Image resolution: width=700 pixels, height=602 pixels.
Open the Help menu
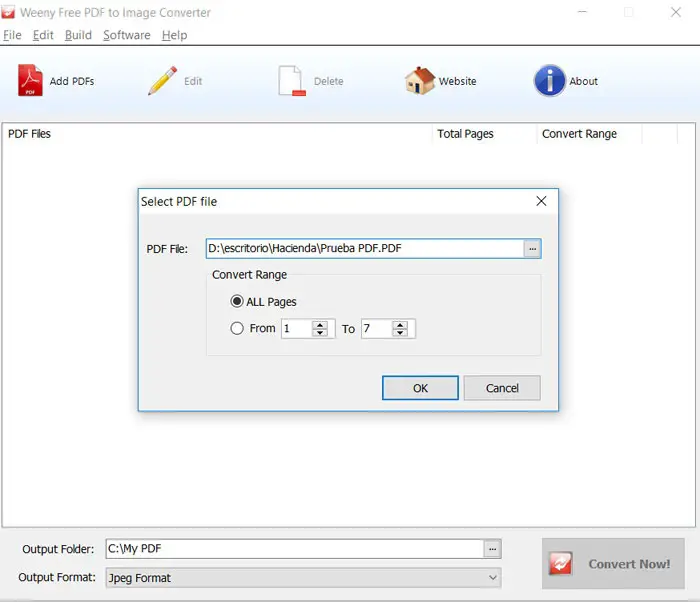(174, 35)
